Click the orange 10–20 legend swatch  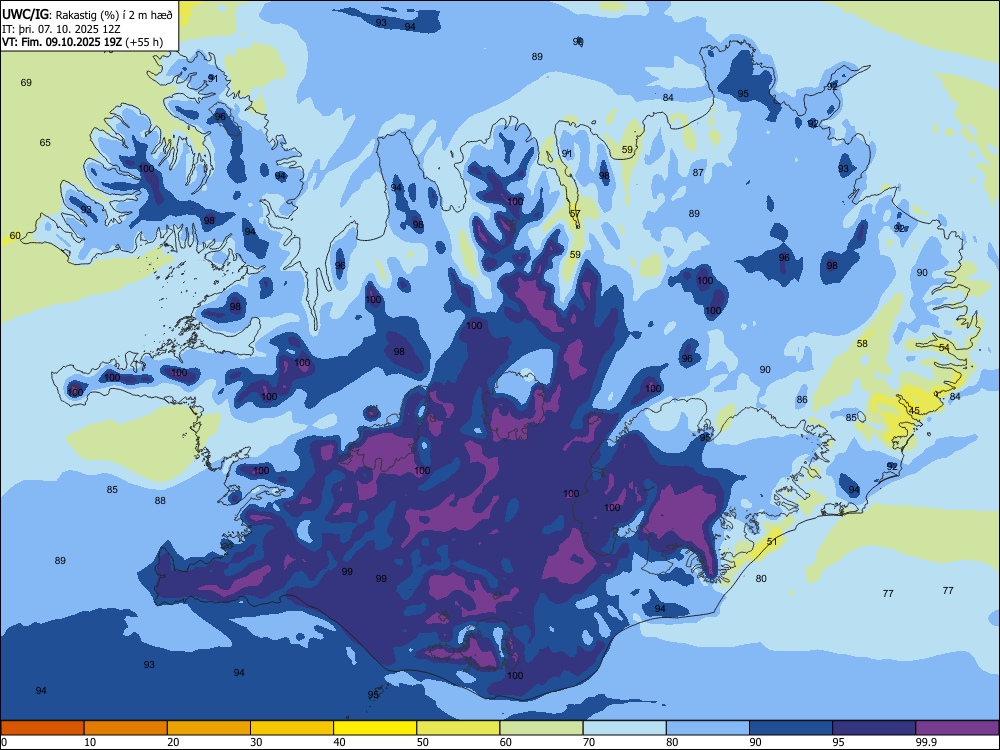[126, 728]
